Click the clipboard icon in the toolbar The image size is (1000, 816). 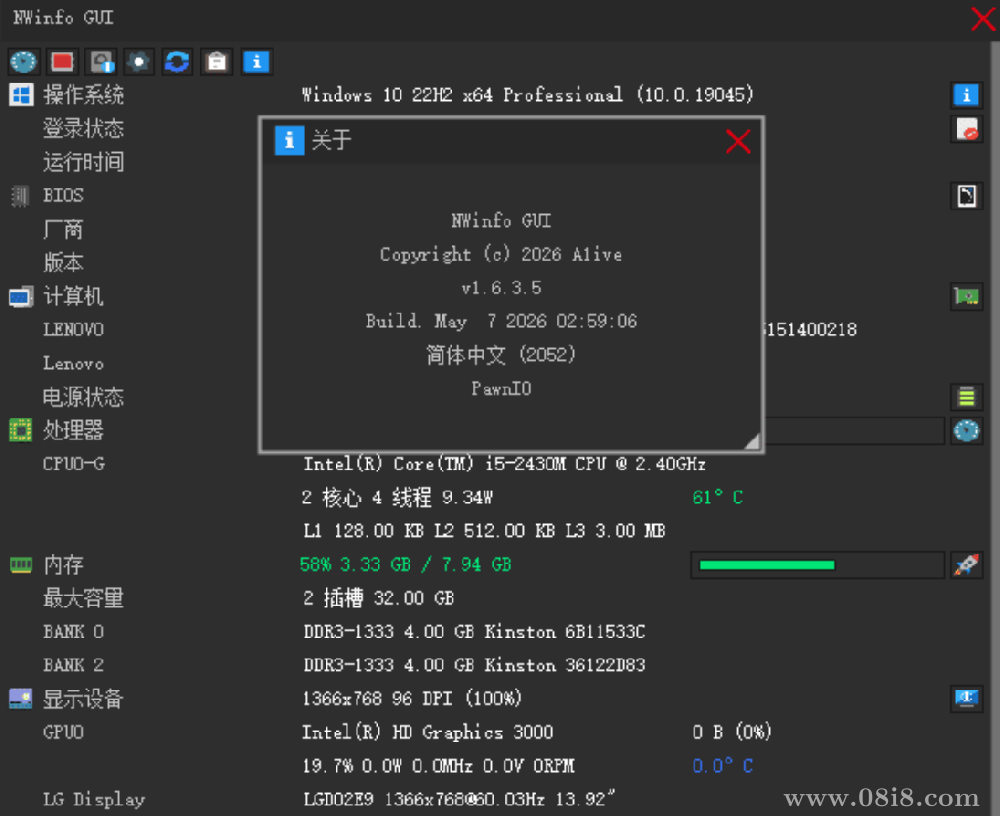pyautogui.click(x=217, y=62)
